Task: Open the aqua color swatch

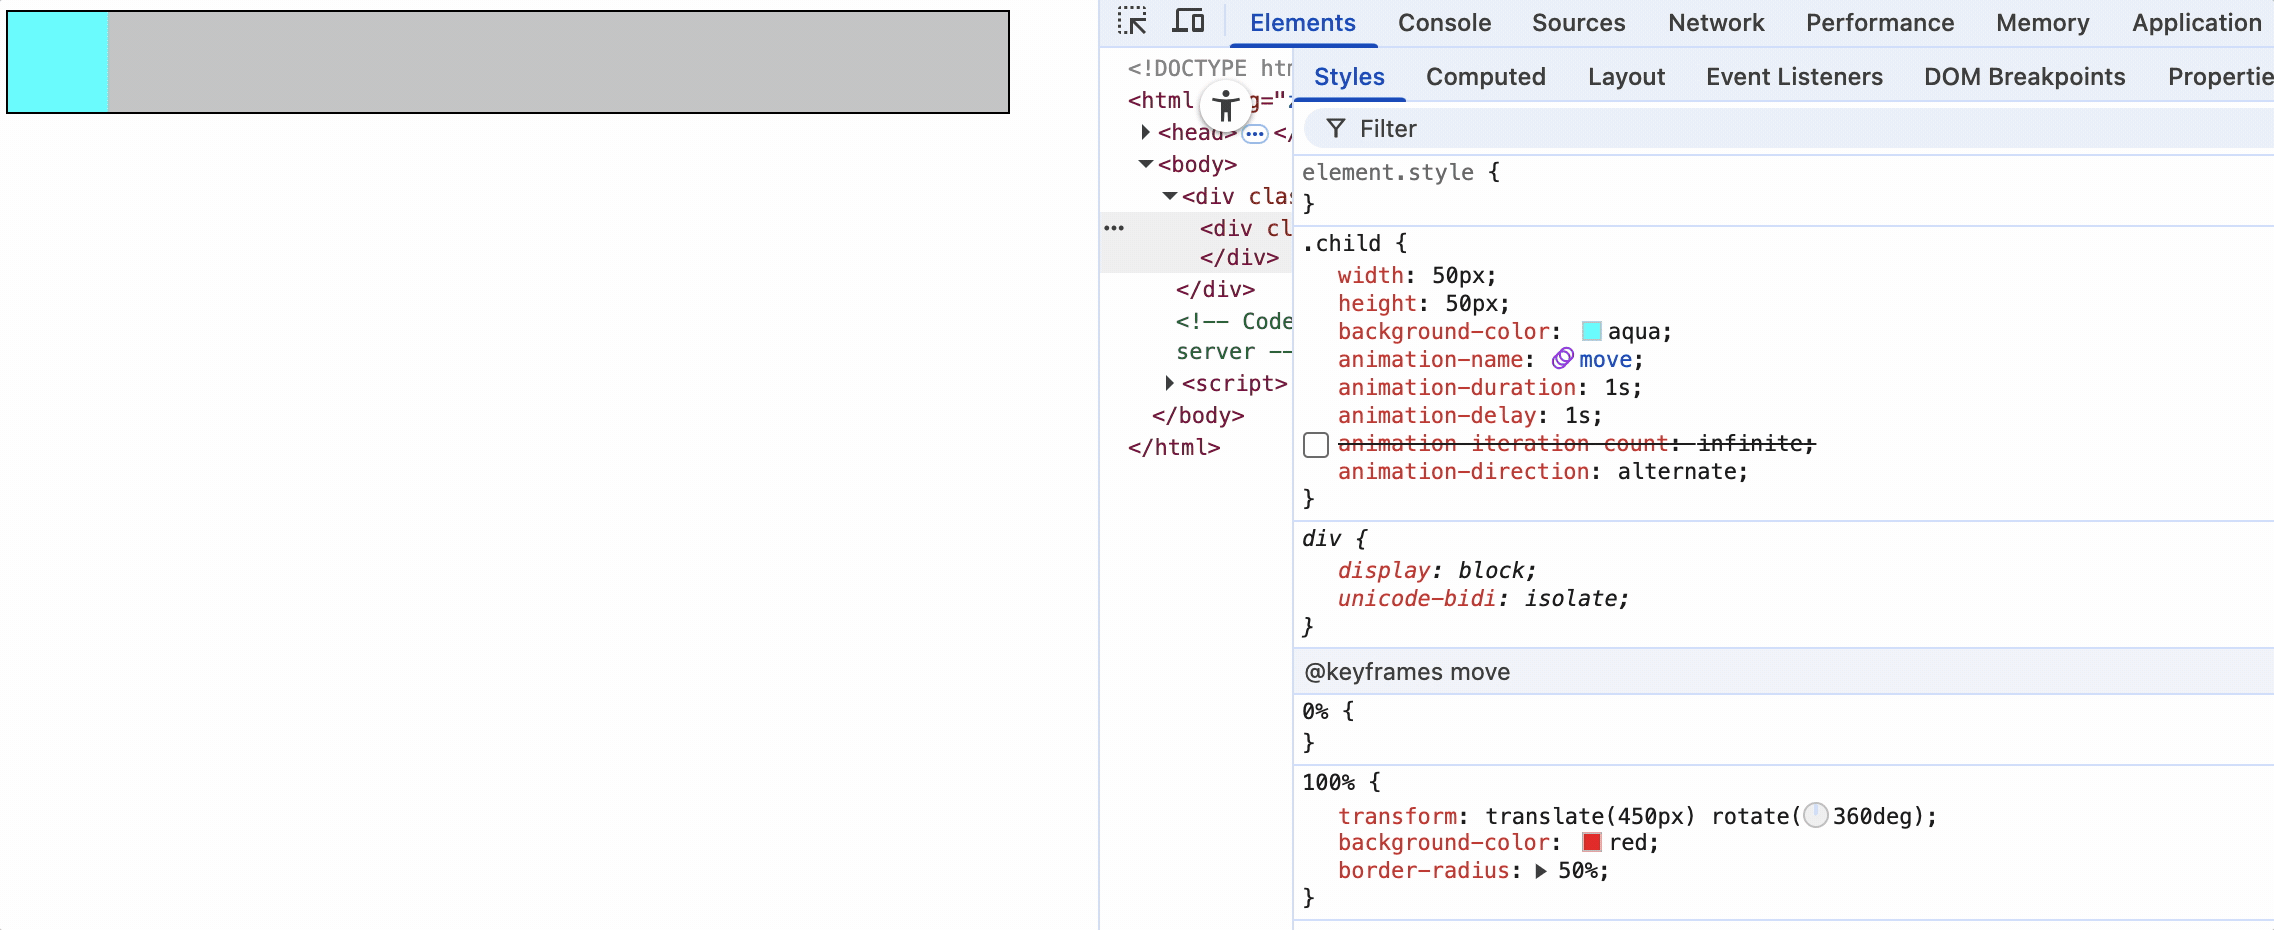Action: pos(1592,331)
